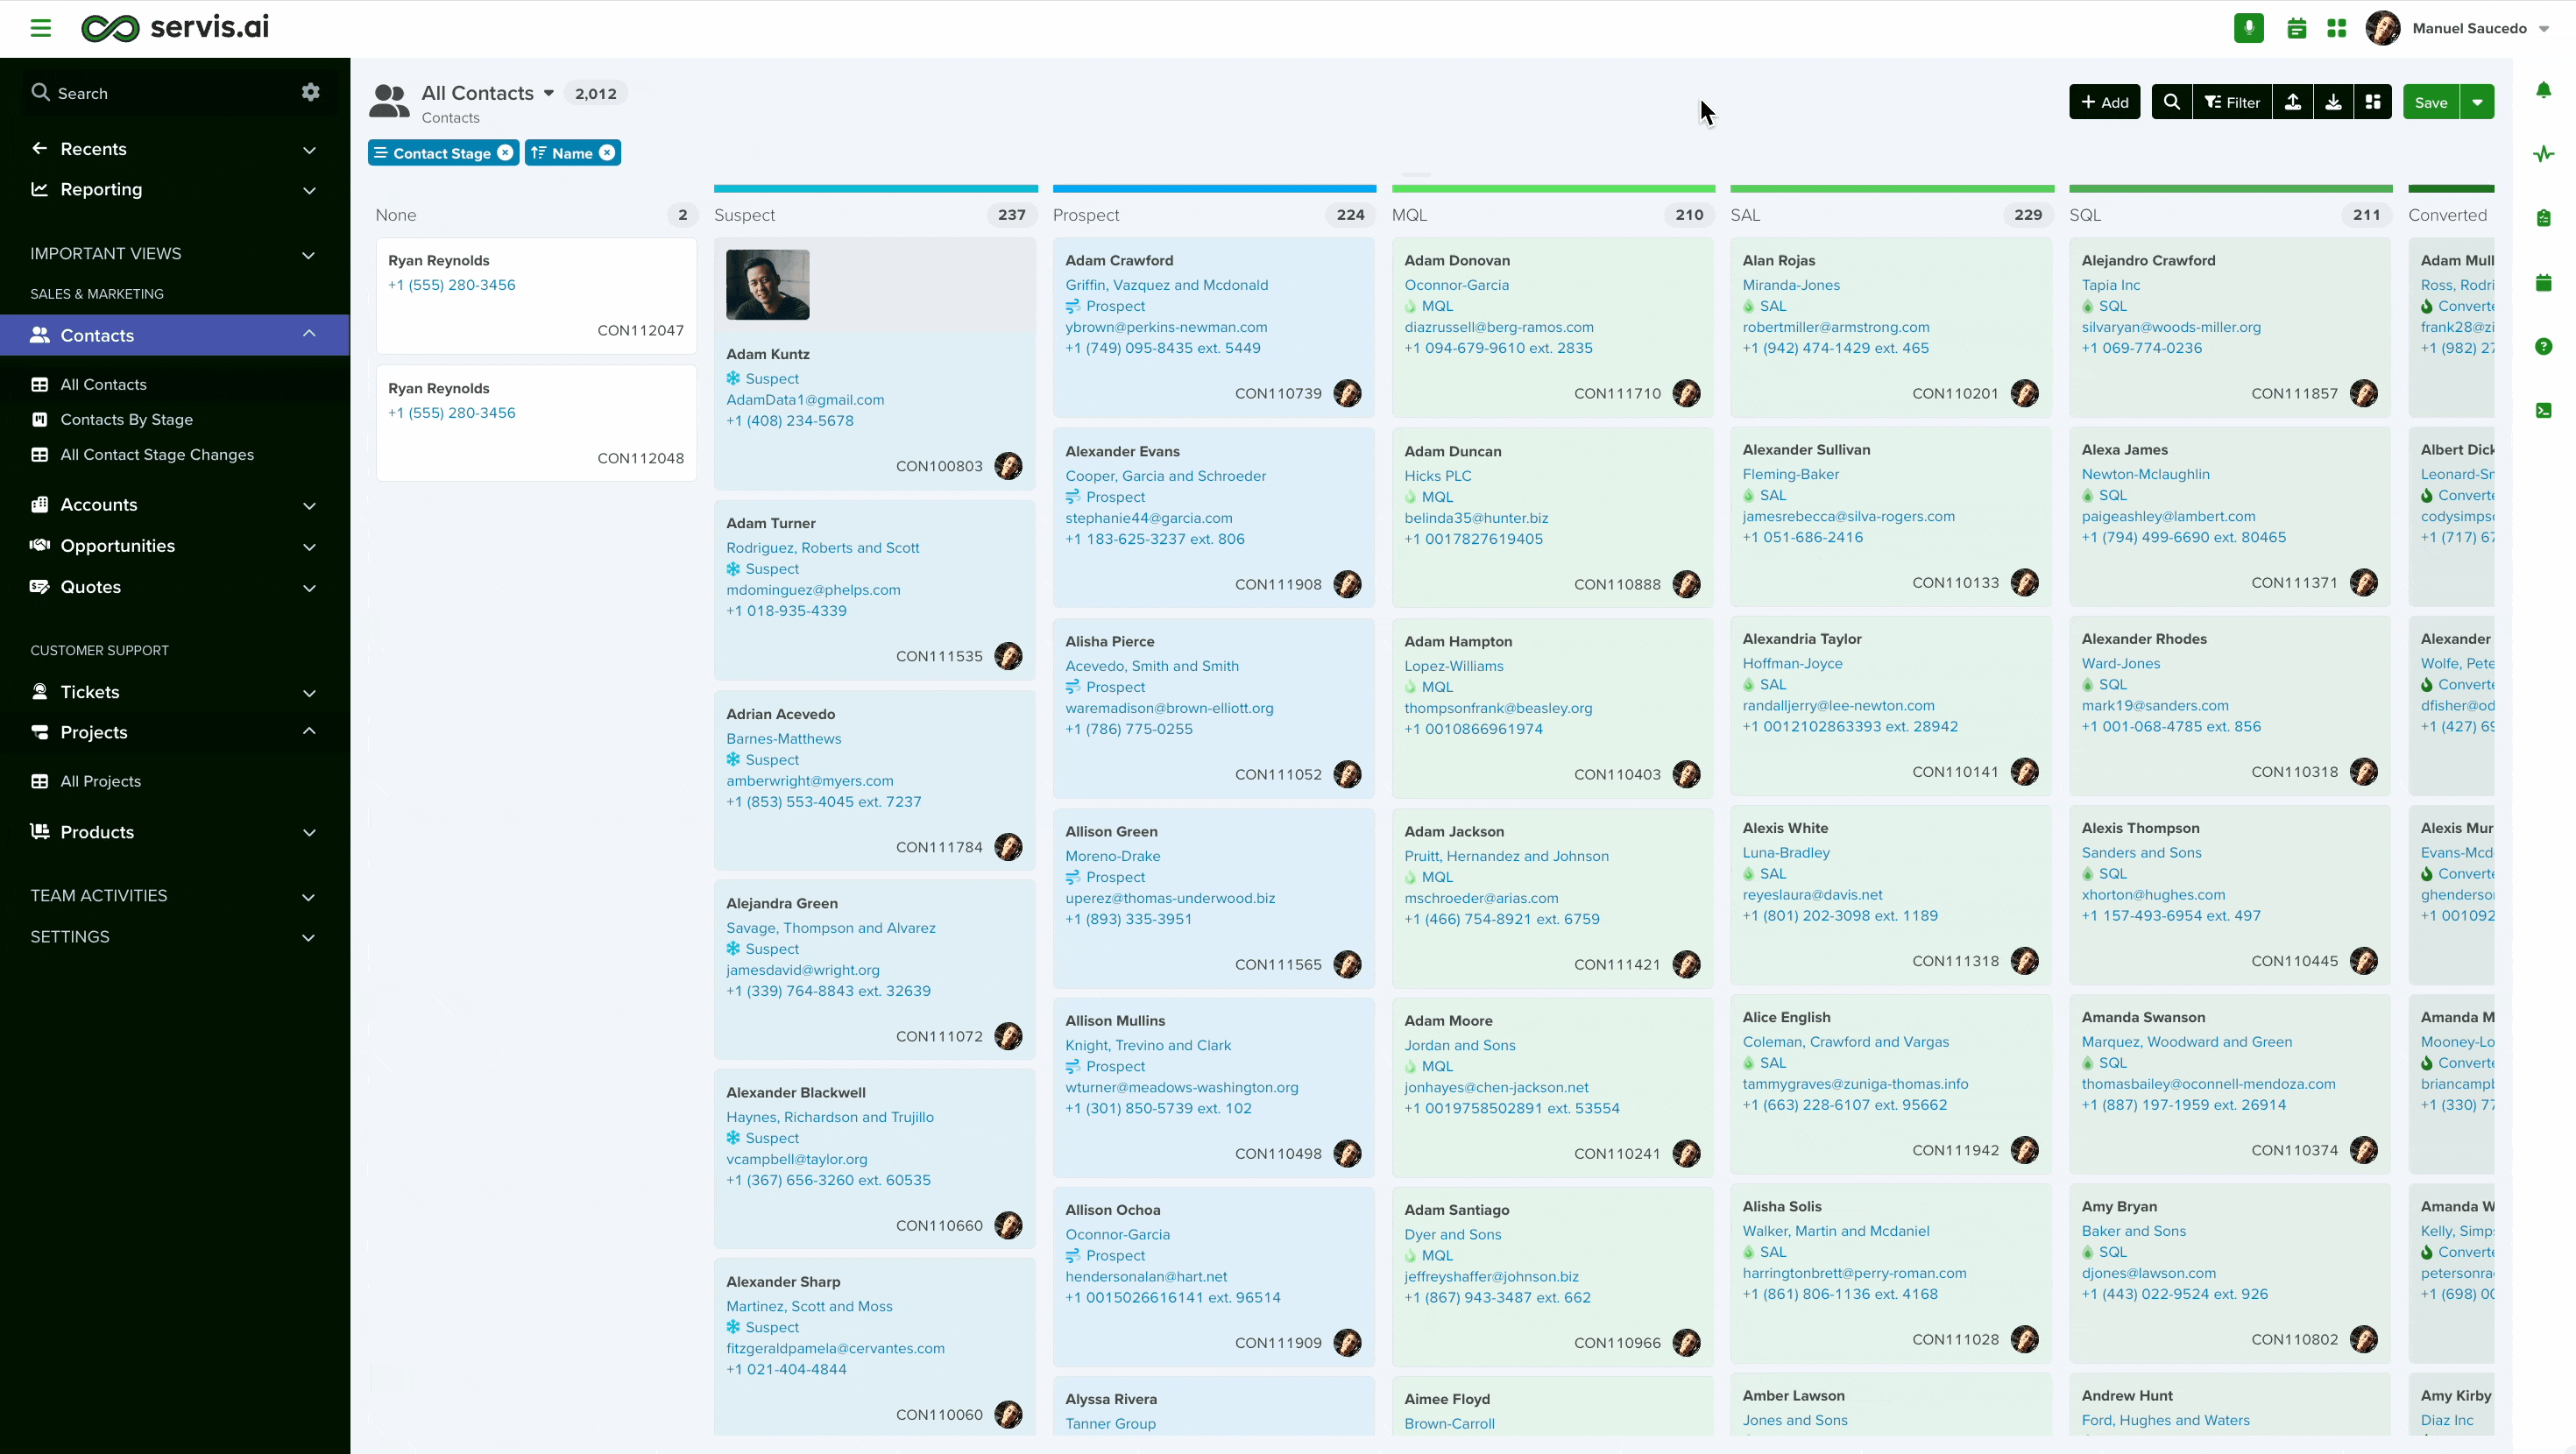Click the green microphone icon
Viewport: 2576px width, 1454px height.
(x=2249, y=28)
